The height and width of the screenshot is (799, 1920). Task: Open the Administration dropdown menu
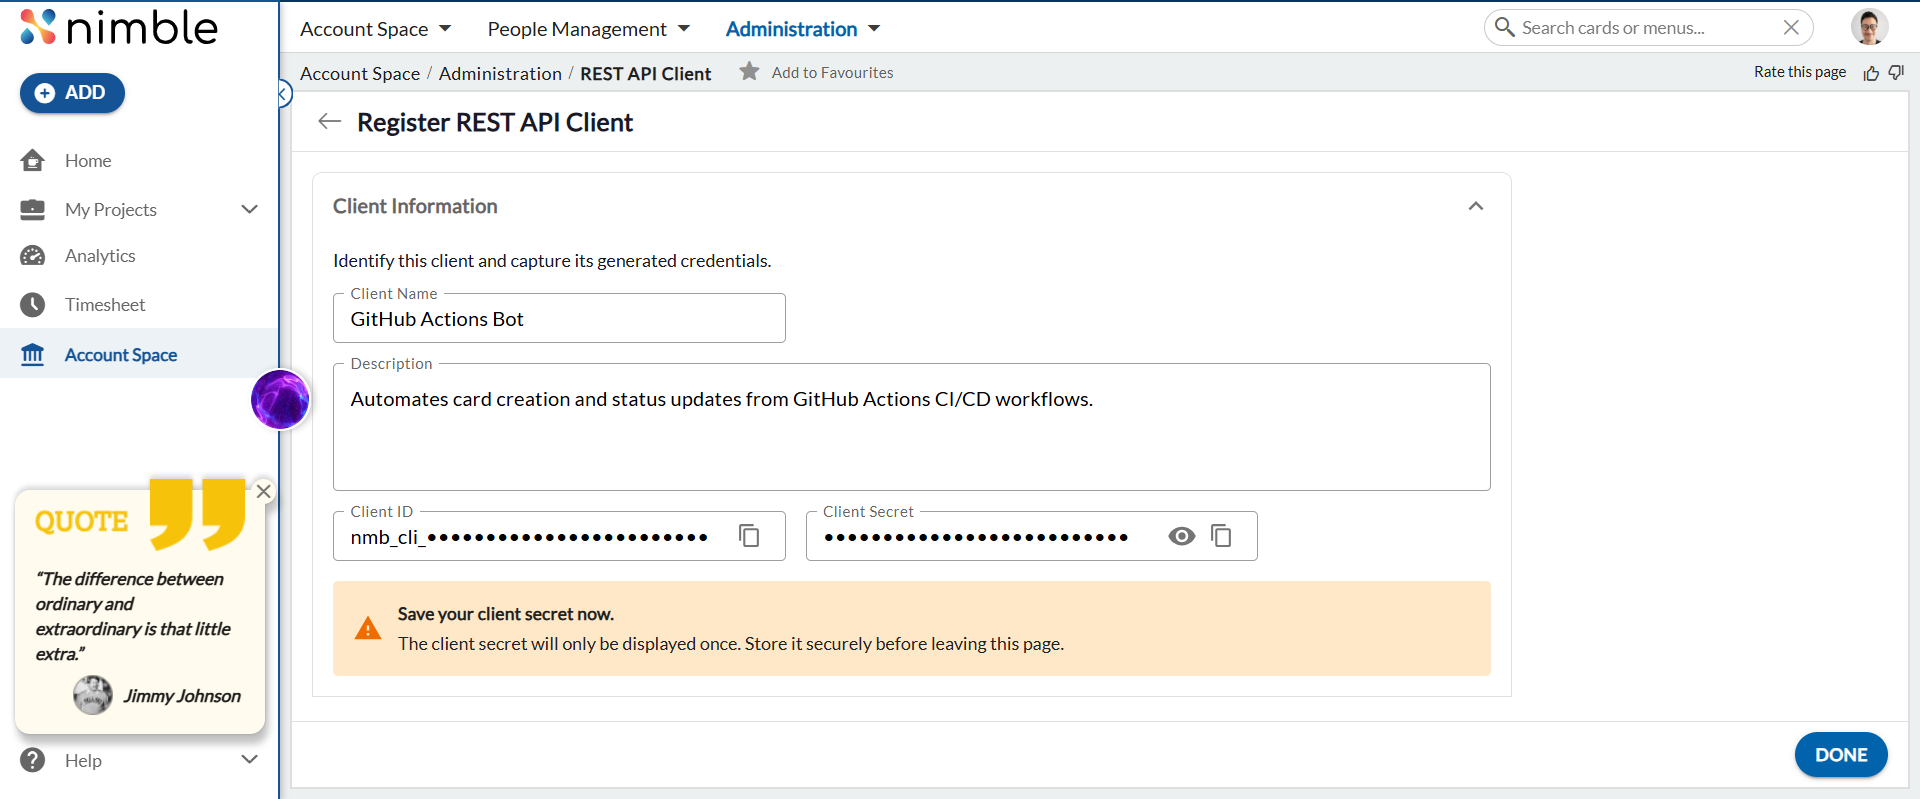[803, 29]
